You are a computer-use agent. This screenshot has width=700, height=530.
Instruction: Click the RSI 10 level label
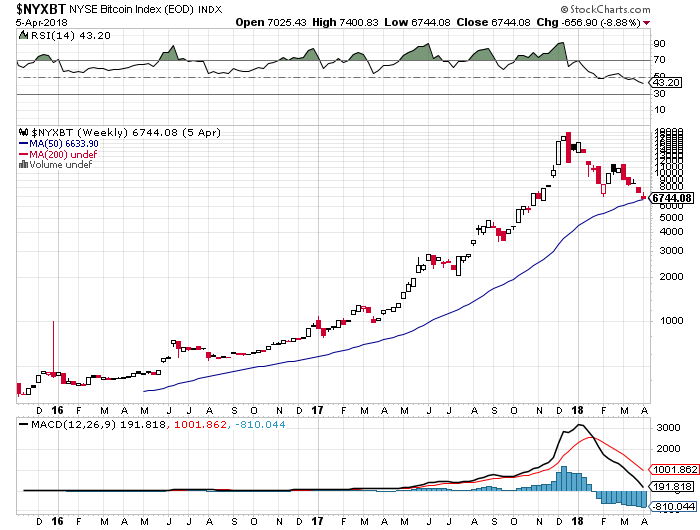pyautogui.click(x=659, y=110)
